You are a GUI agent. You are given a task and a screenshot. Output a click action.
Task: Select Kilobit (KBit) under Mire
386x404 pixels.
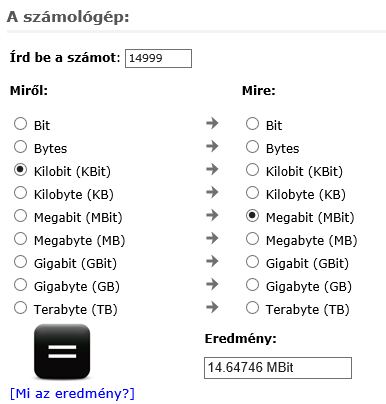[252, 170]
